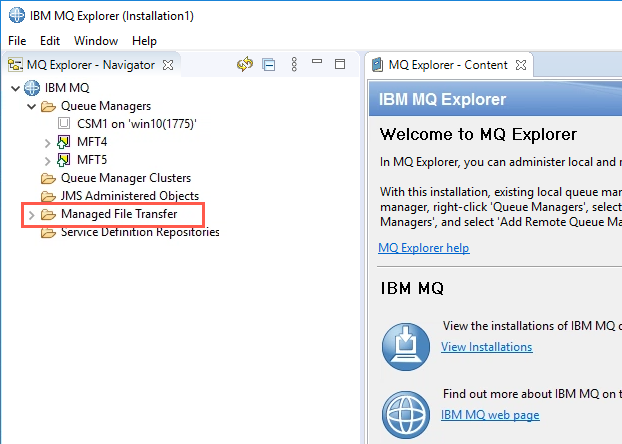This screenshot has height=444, width=622.
Task: Select the JMS Administered Objects folder
Action: pos(130,196)
